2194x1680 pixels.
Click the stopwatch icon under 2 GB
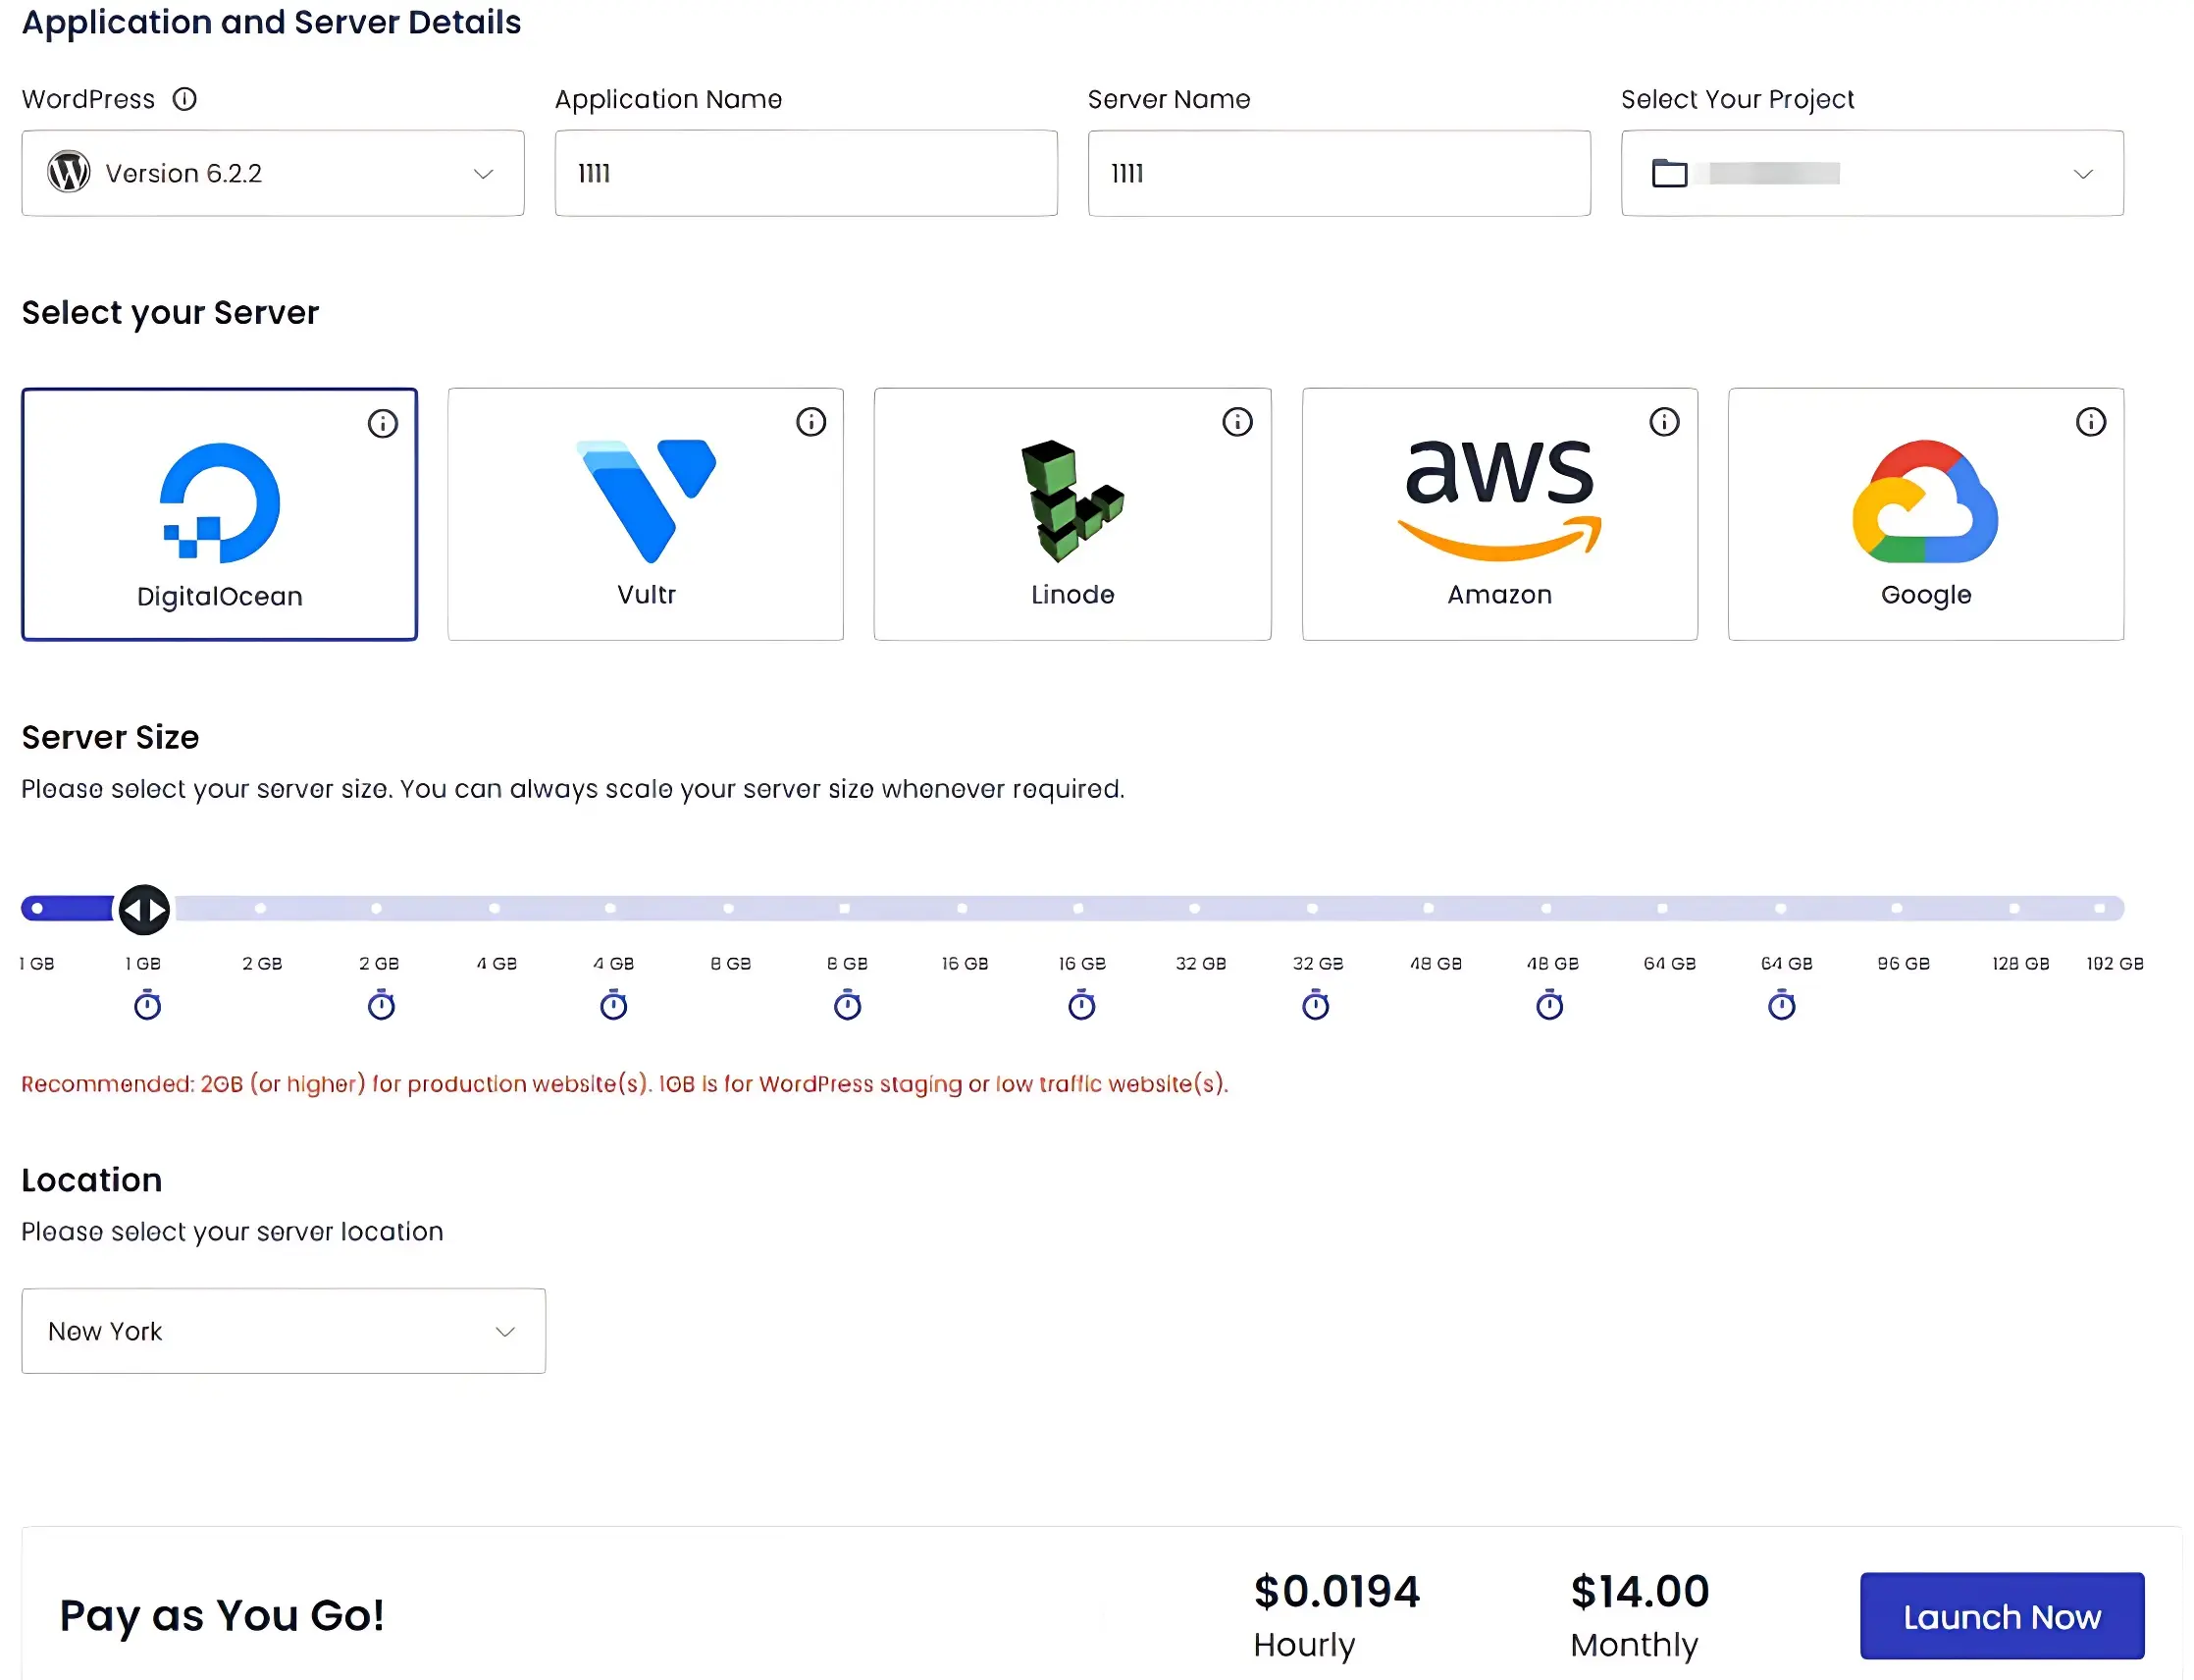[x=381, y=1004]
